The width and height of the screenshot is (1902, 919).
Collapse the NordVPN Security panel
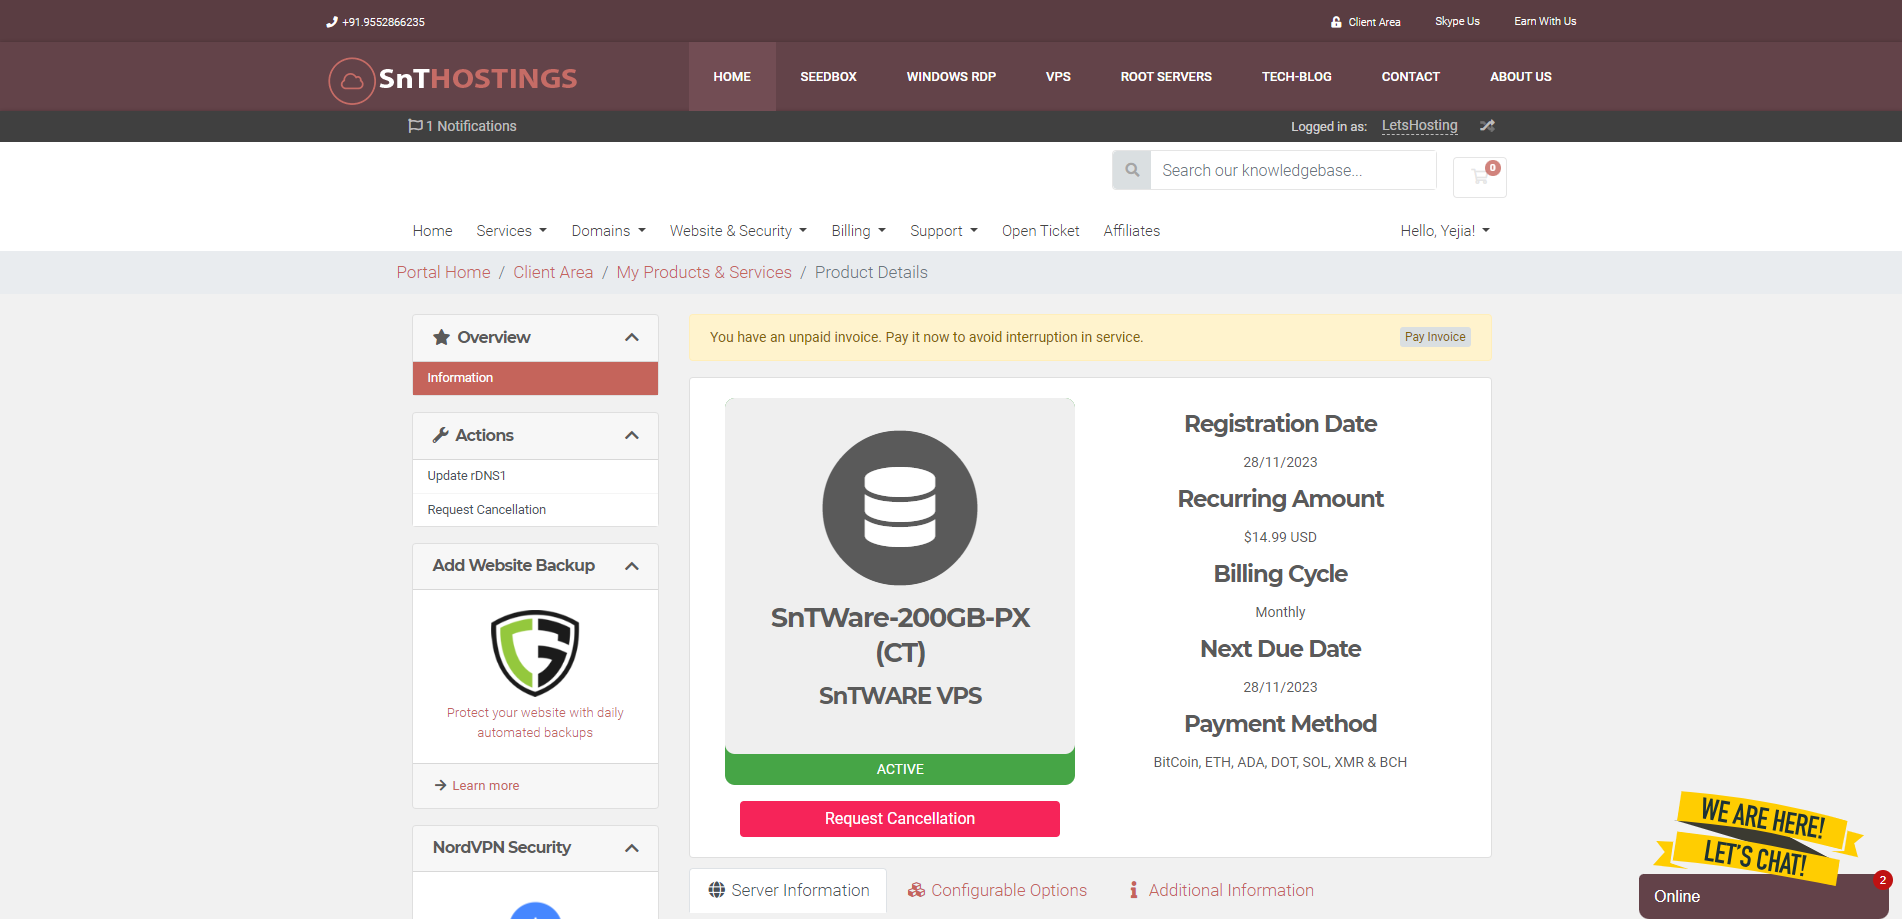(632, 848)
